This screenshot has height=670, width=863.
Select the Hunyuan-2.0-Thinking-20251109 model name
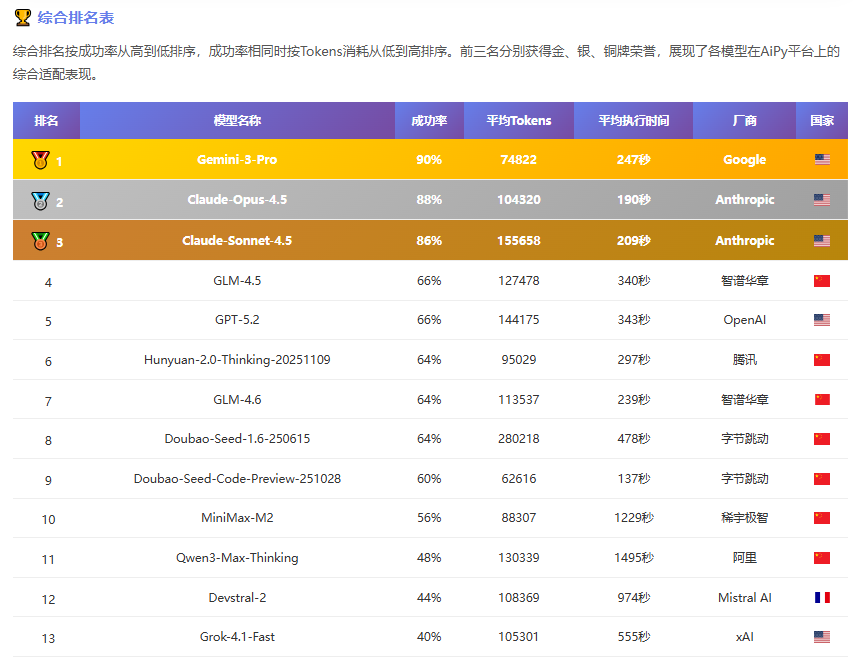[x=237, y=360]
